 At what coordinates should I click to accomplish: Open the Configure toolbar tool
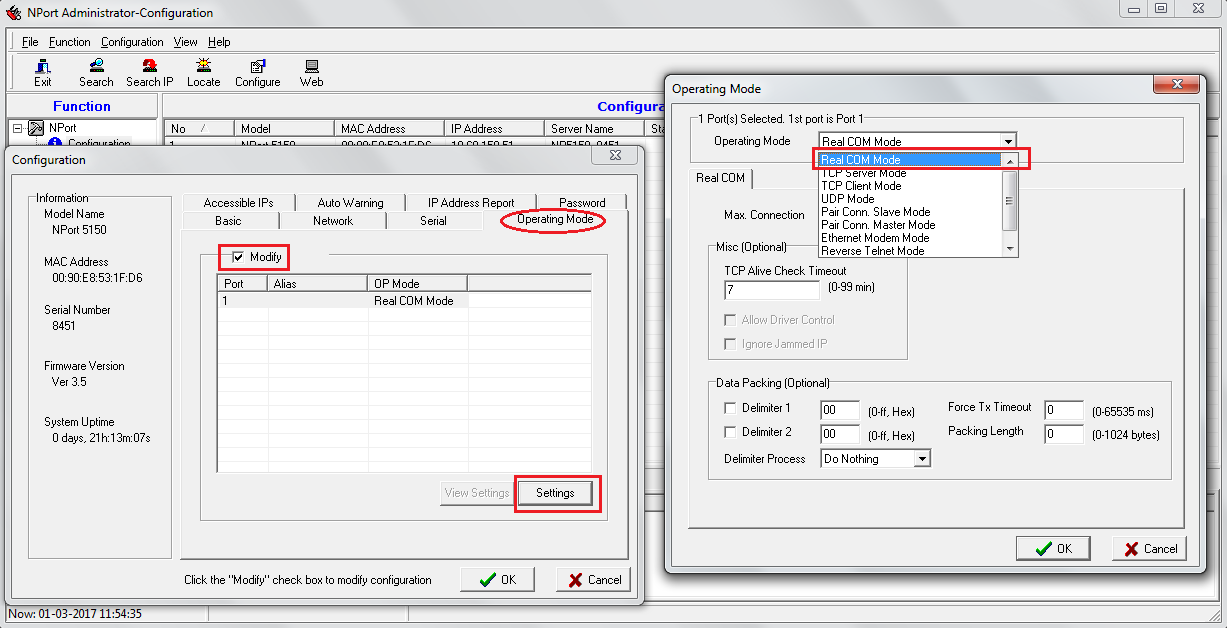(x=258, y=73)
